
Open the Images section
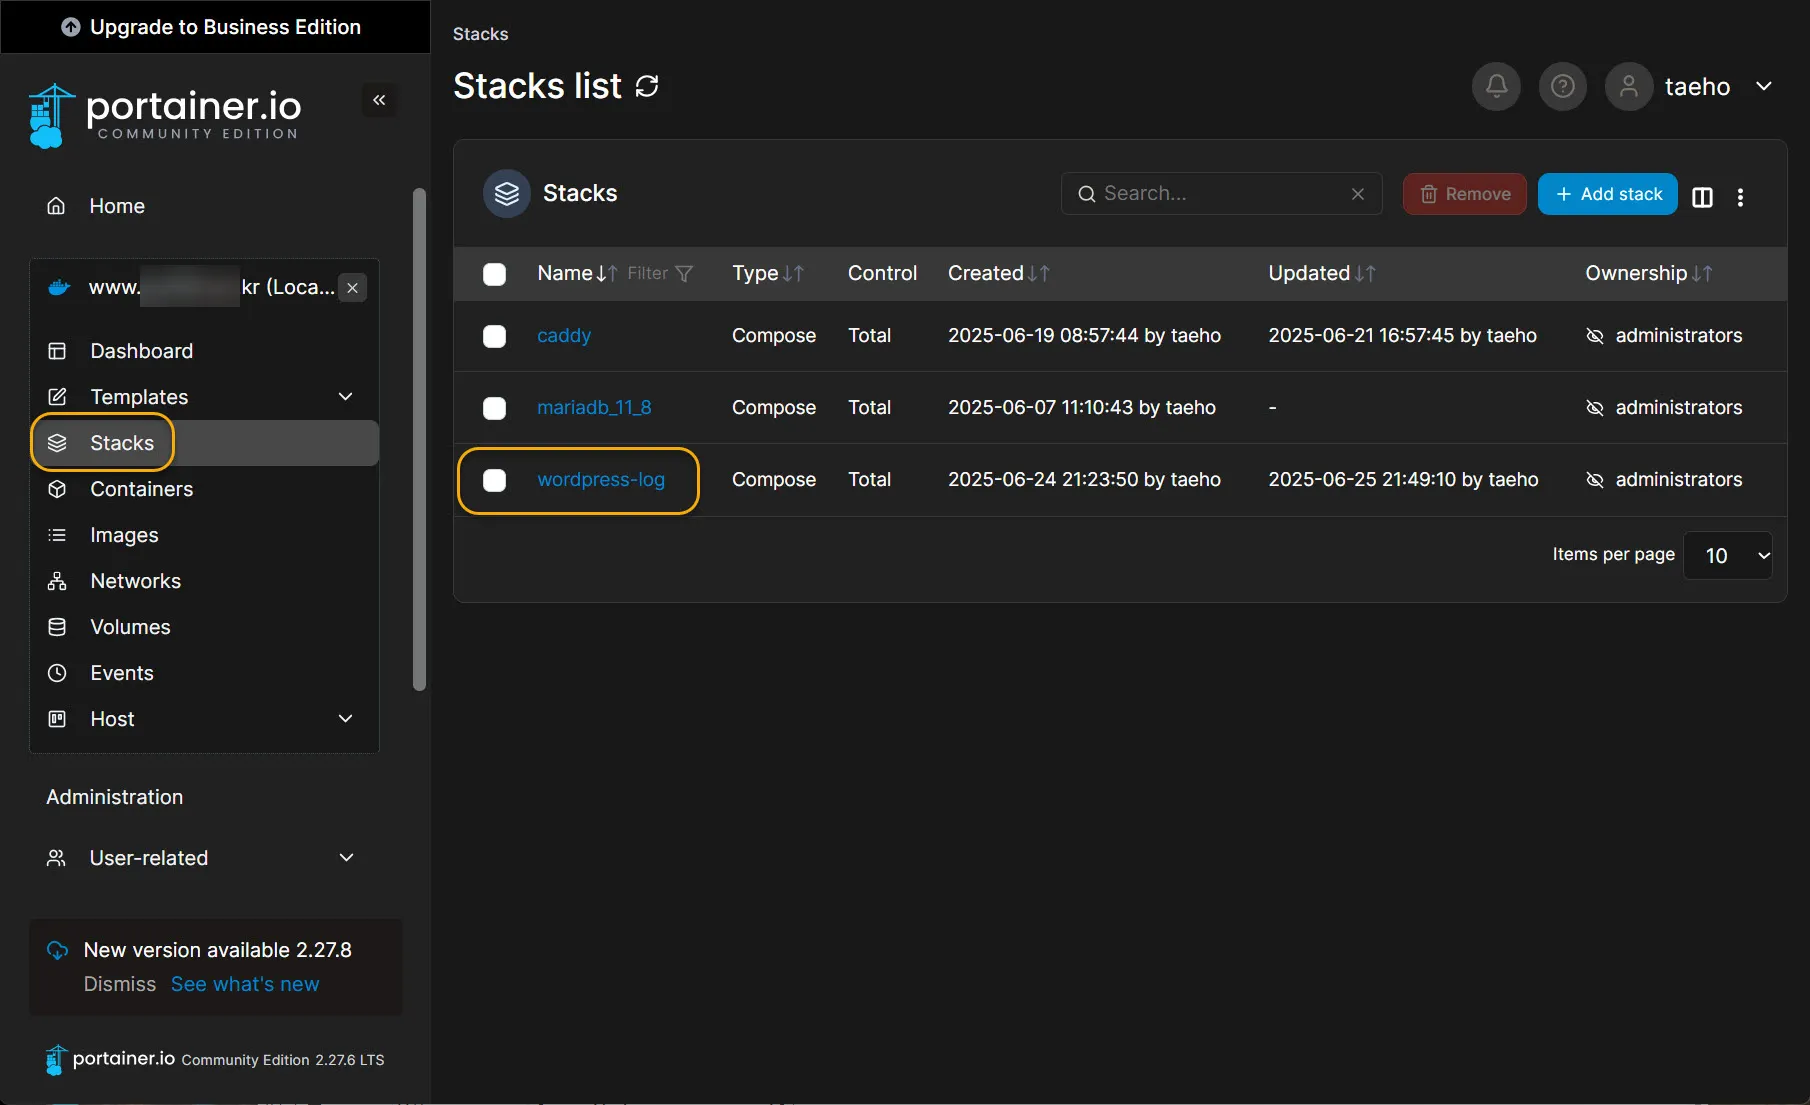click(x=124, y=534)
